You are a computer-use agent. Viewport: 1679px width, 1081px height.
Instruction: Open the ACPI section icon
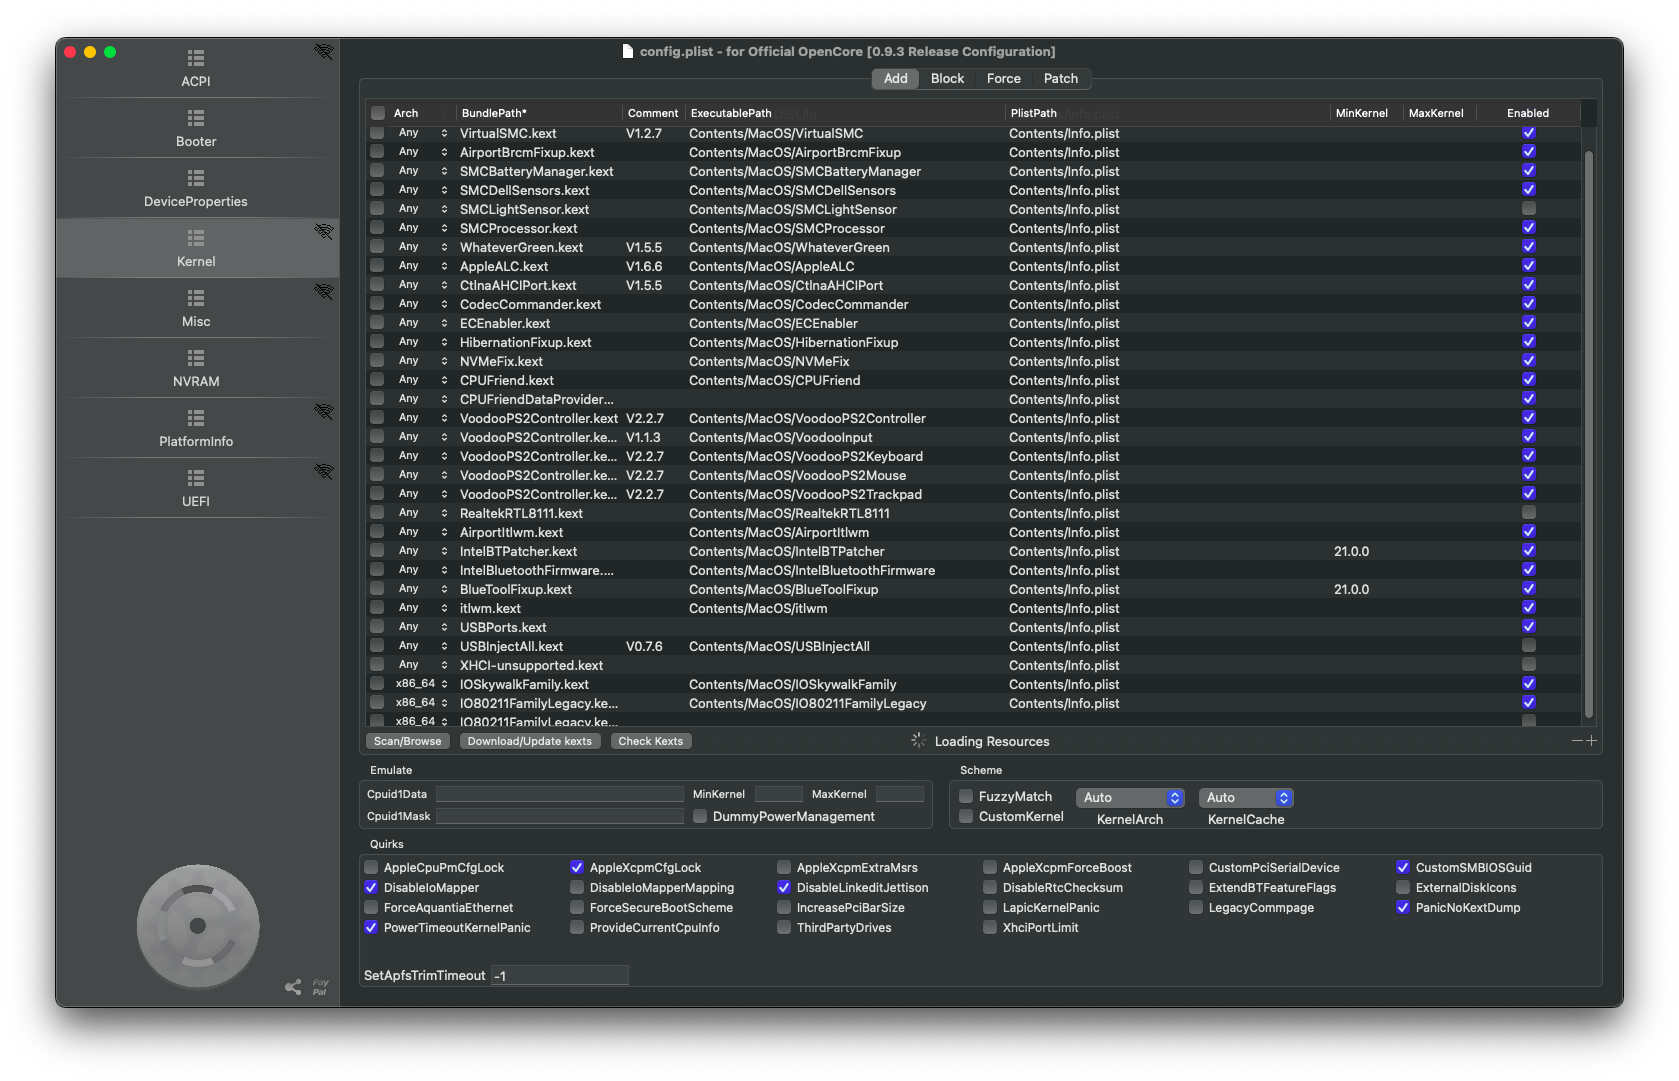196,58
